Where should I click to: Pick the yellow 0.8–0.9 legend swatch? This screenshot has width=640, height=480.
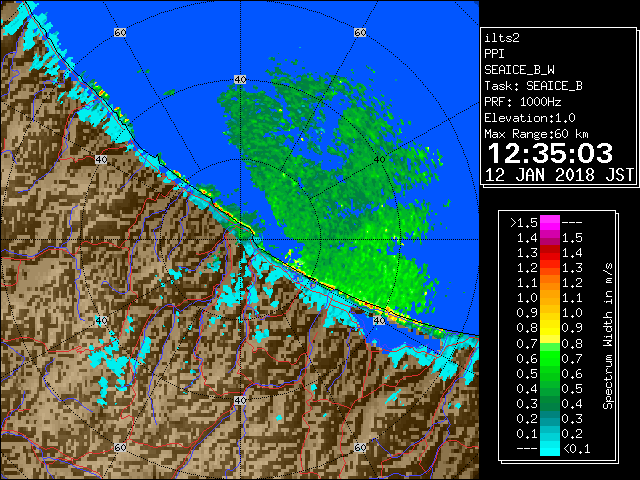tap(550, 328)
